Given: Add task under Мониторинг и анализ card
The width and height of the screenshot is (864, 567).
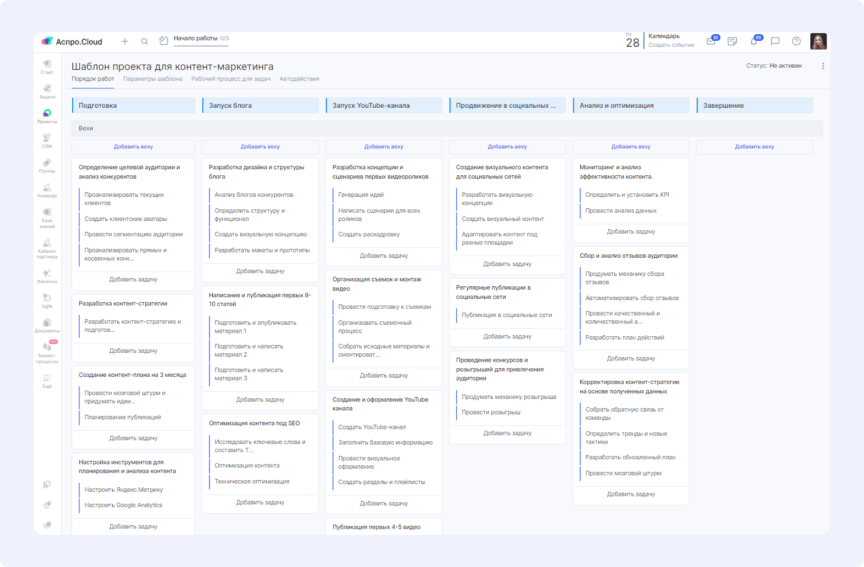Looking at the screenshot, I should [631, 231].
